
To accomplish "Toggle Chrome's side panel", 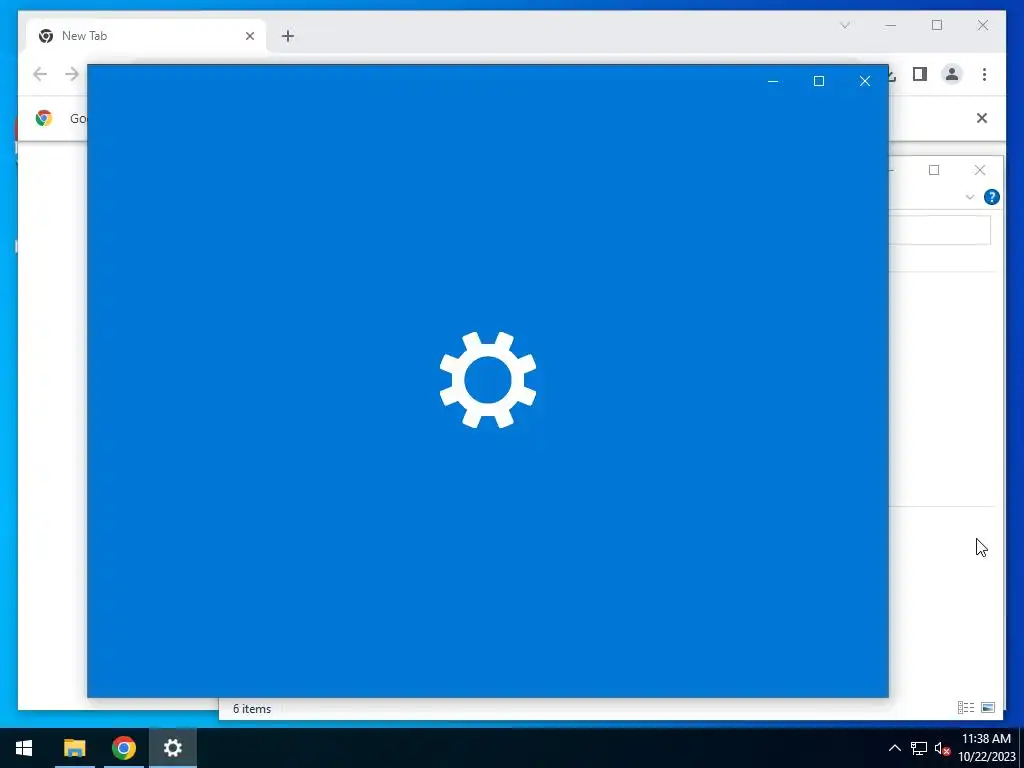I will click(920, 74).
